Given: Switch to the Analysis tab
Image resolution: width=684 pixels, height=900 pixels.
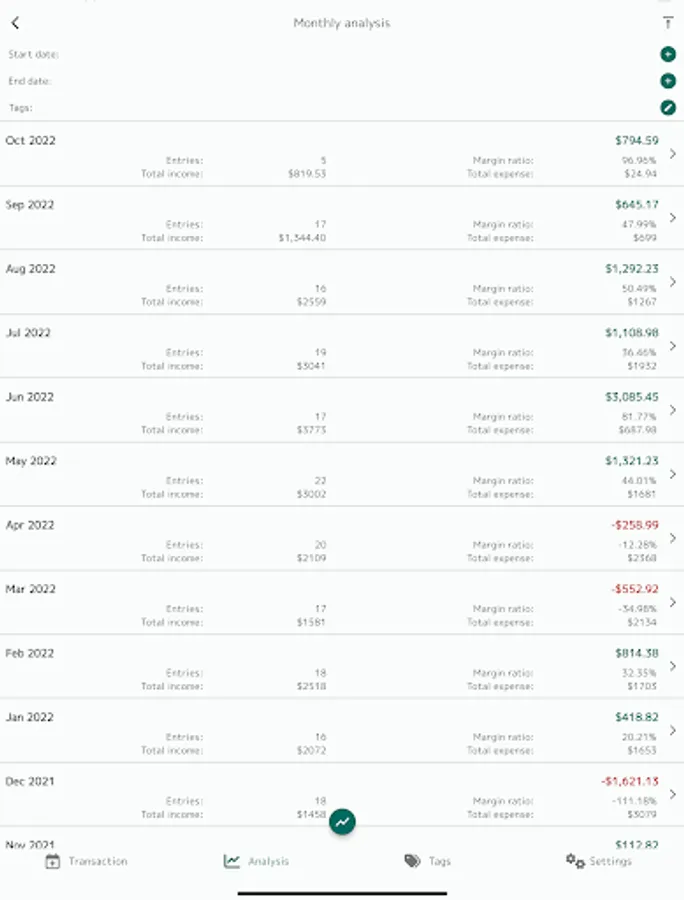Looking at the screenshot, I should tap(256, 861).
